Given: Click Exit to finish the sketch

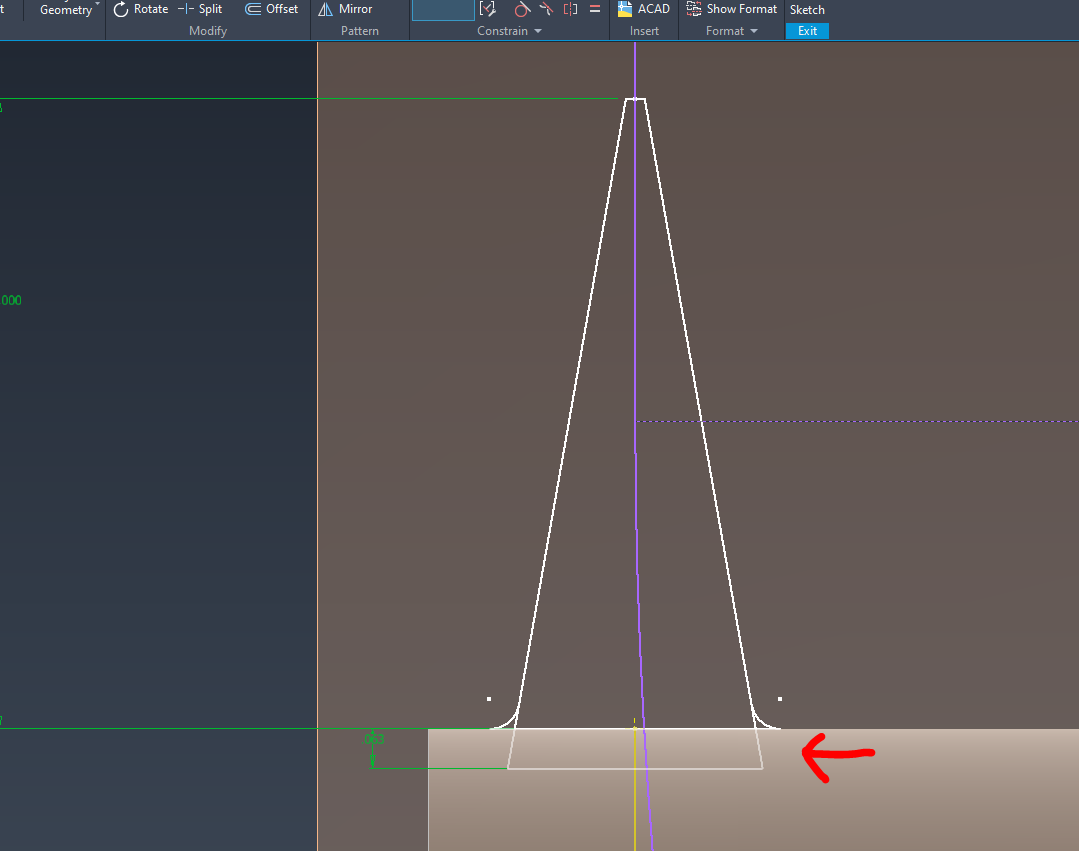Looking at the screenshot, I should [807, 31].
